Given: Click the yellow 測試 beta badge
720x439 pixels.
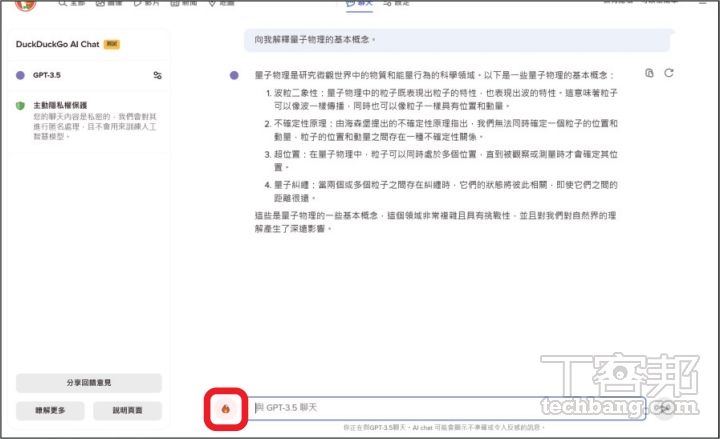Looking at the screenshot, I should click(112, 44).
